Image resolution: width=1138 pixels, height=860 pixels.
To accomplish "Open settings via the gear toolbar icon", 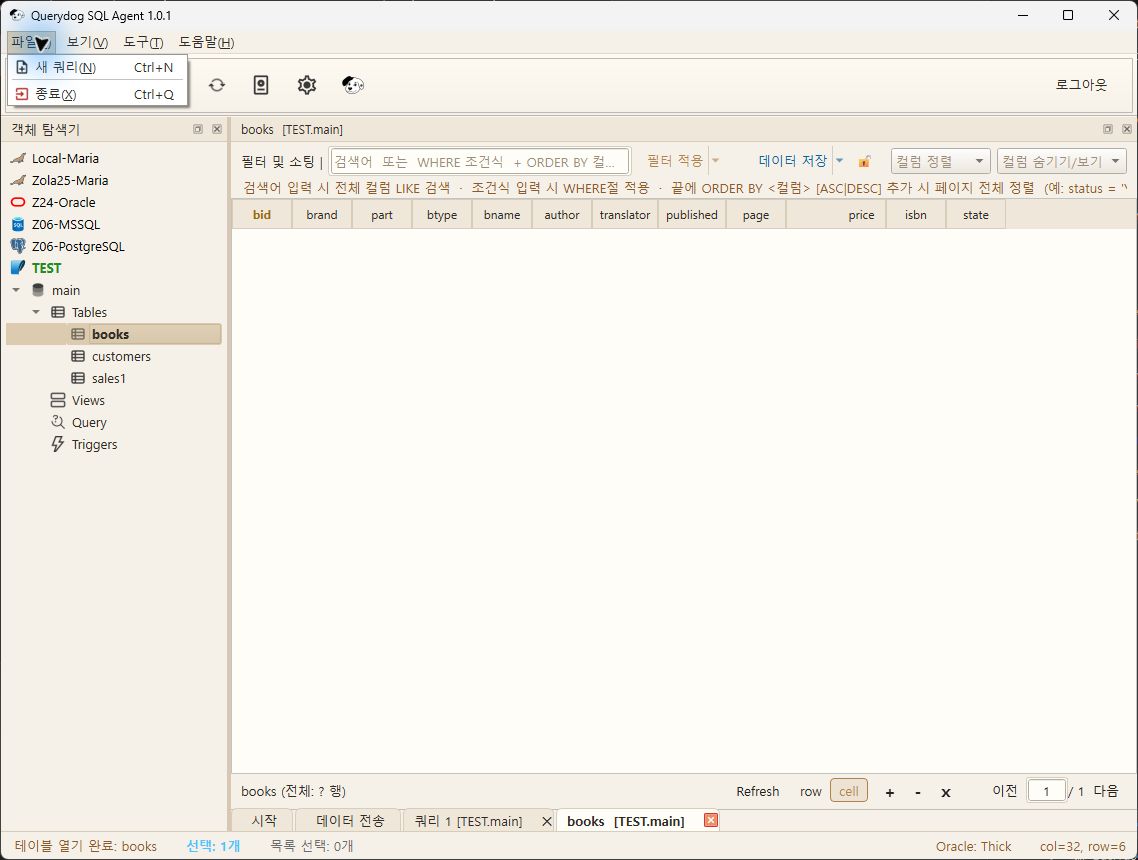I will click(307, 85).
